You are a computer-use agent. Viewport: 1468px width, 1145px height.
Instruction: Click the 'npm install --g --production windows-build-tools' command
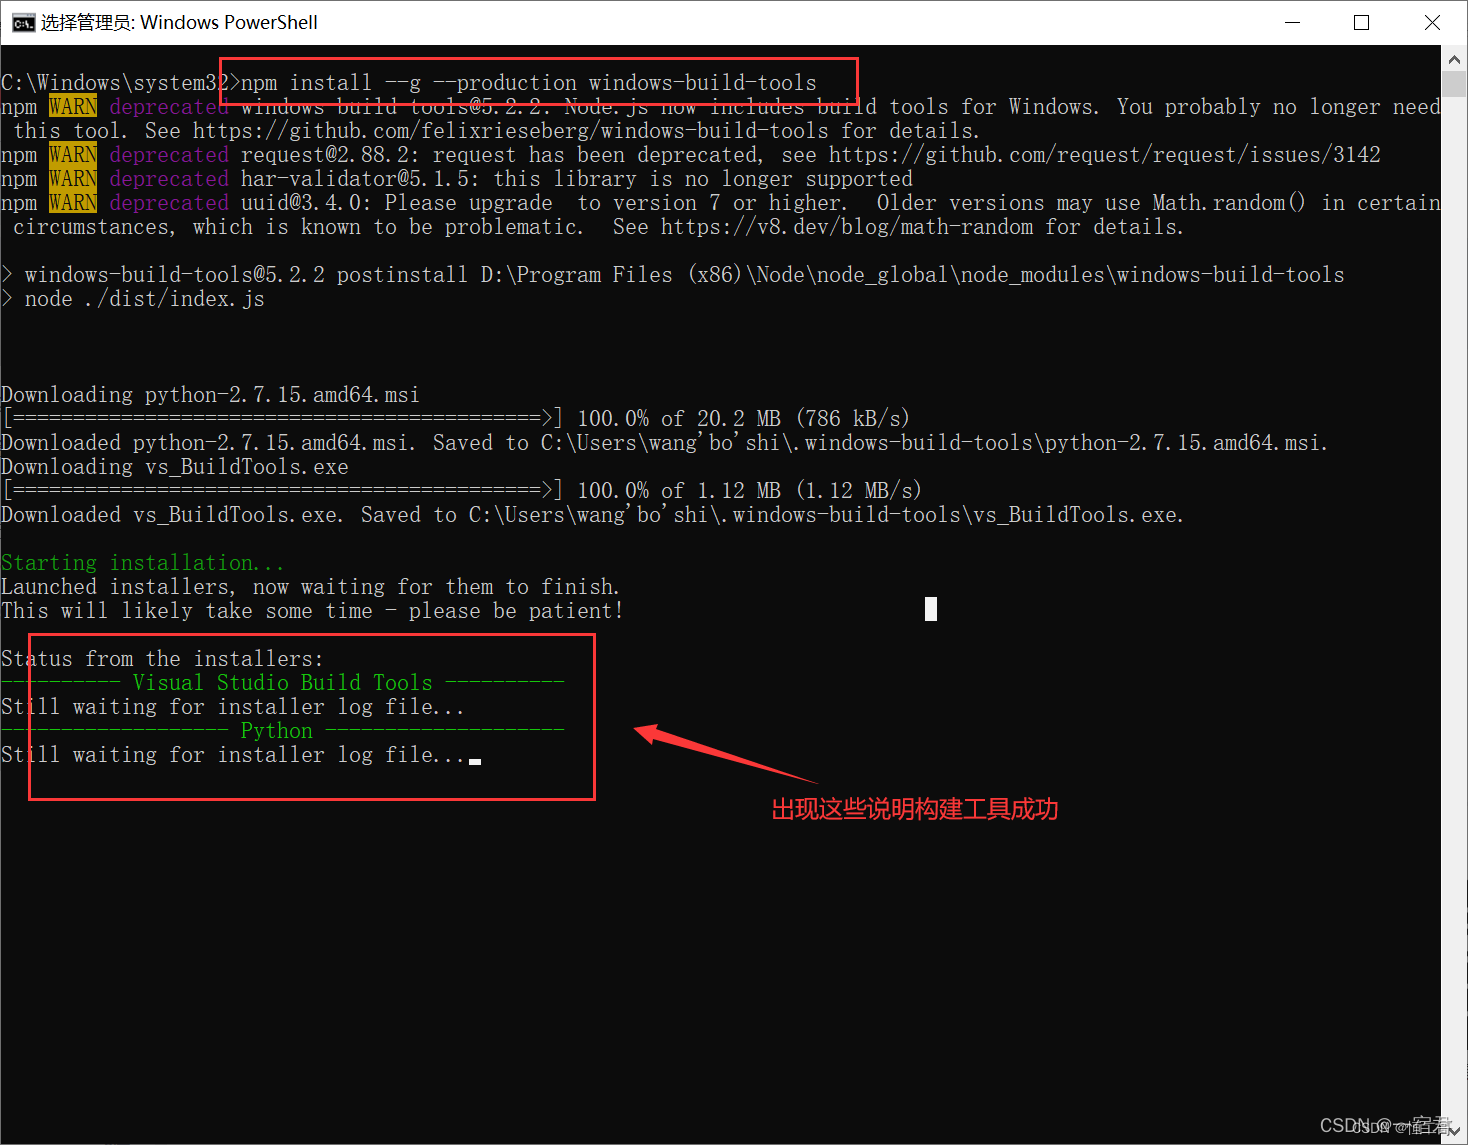click(x=528, y=83)
